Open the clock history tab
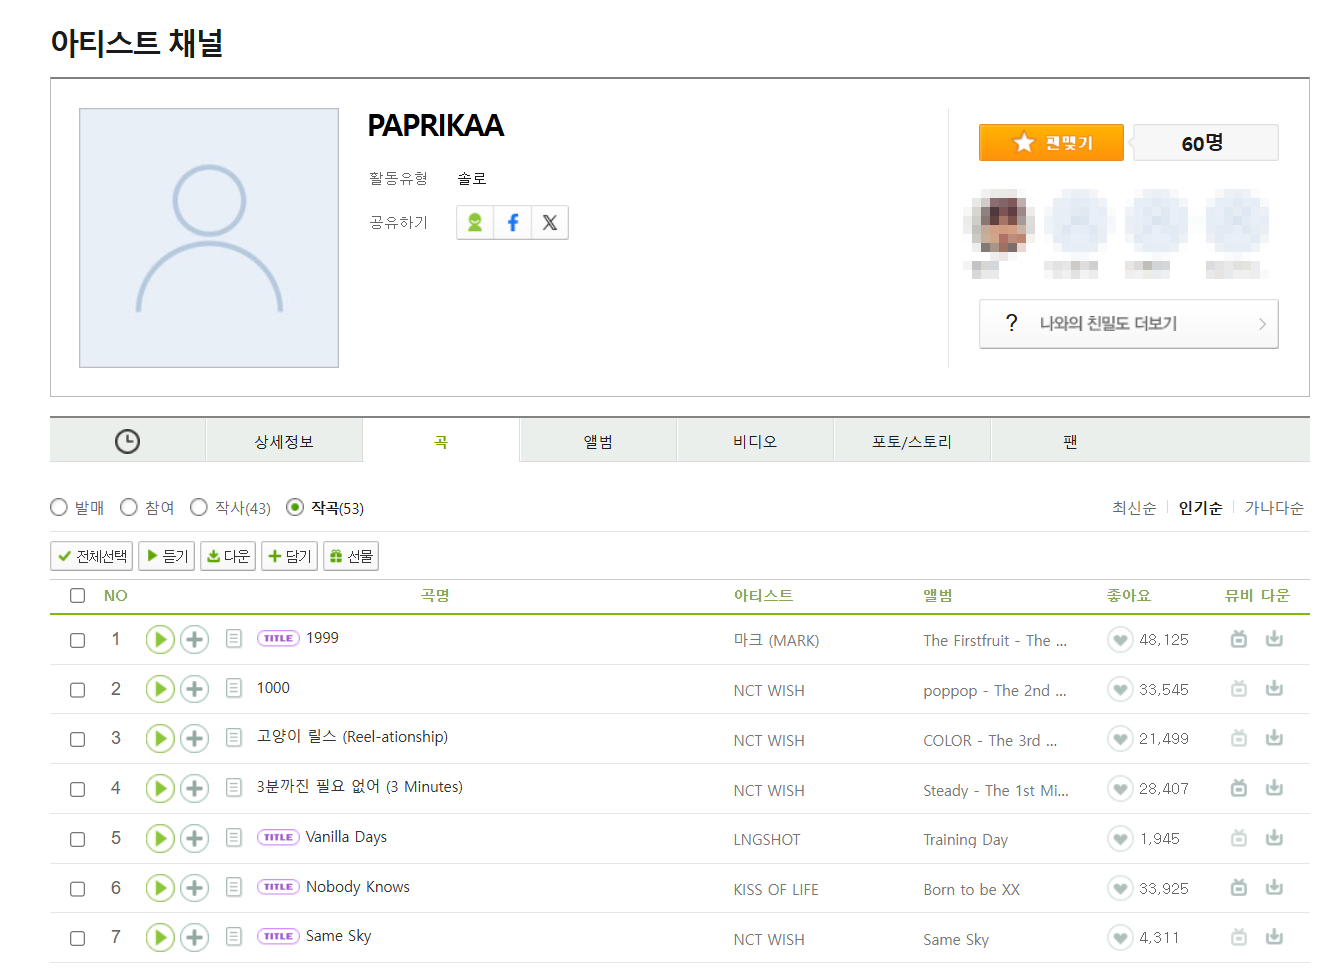This screenshot has height=969, width=1333. pyautogui.click(x=127, y=441)
